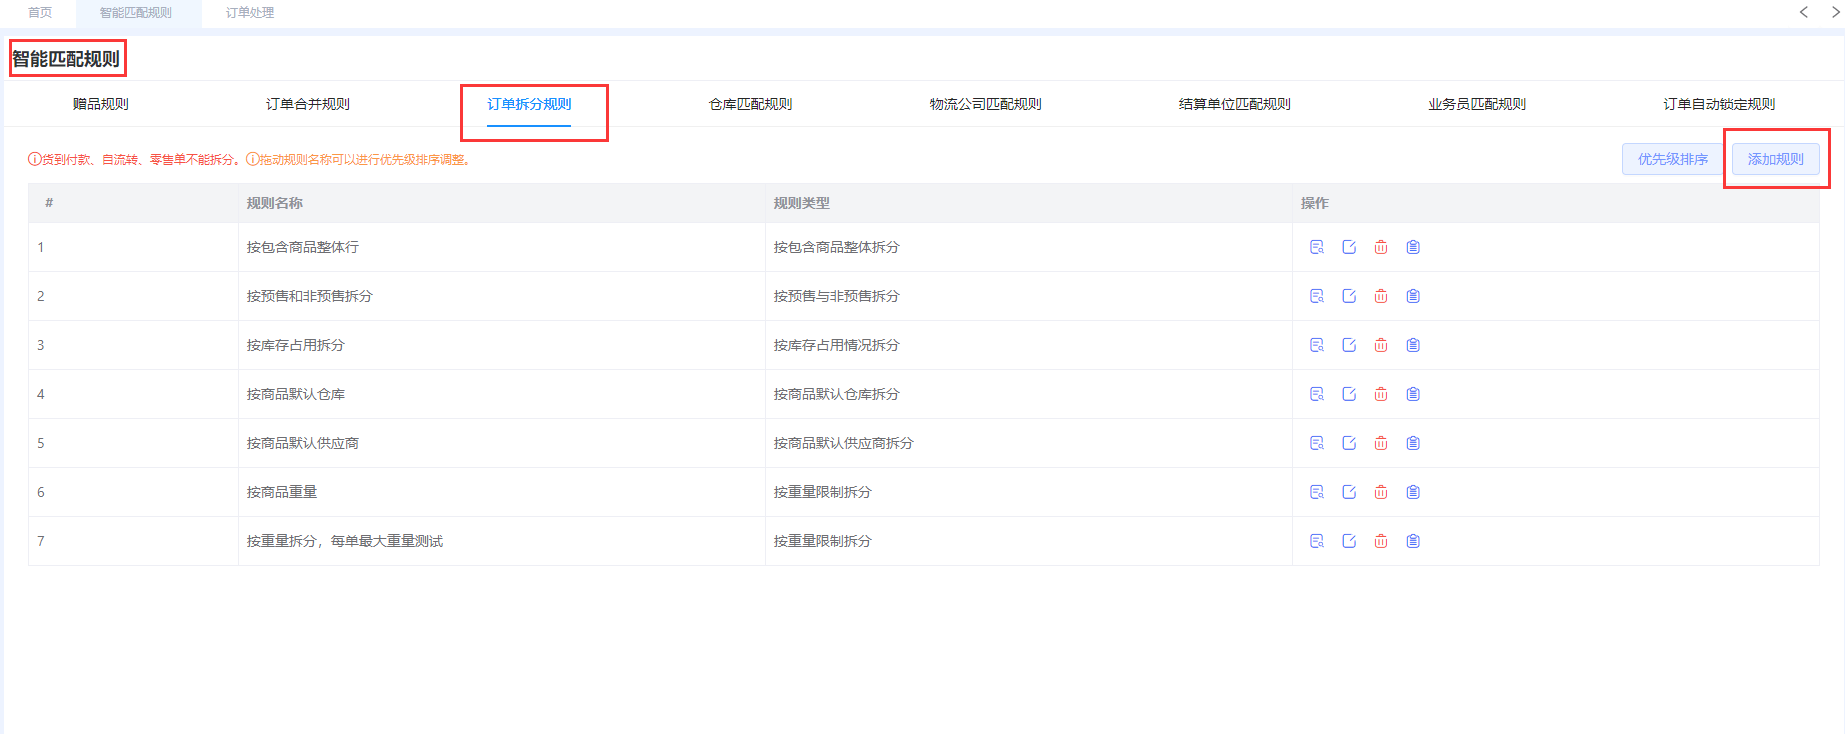Select rule name 按商品重量

(x=282, y=492)
